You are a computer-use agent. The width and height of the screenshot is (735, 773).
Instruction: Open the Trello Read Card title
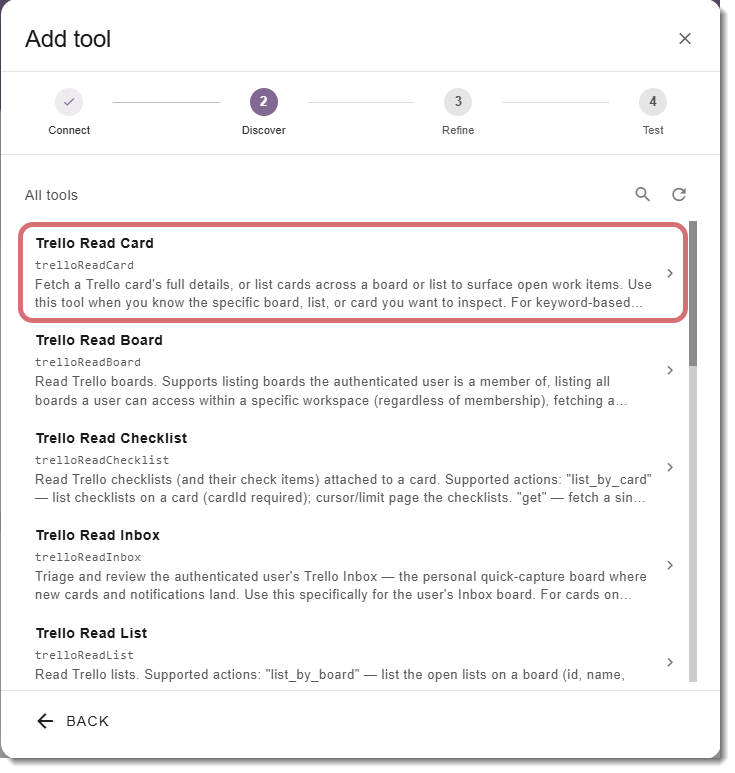(x=95, y=243)
